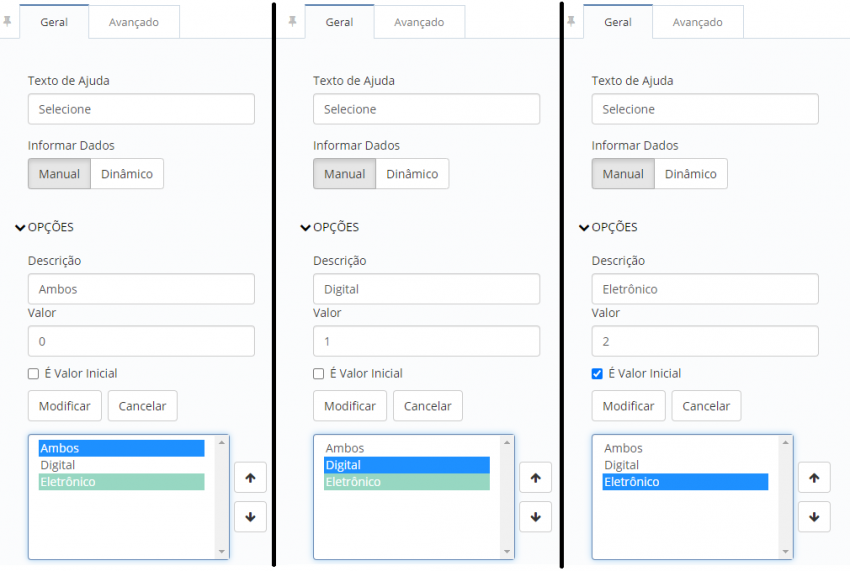Click the pin icon in middle panel

point(292,22)
